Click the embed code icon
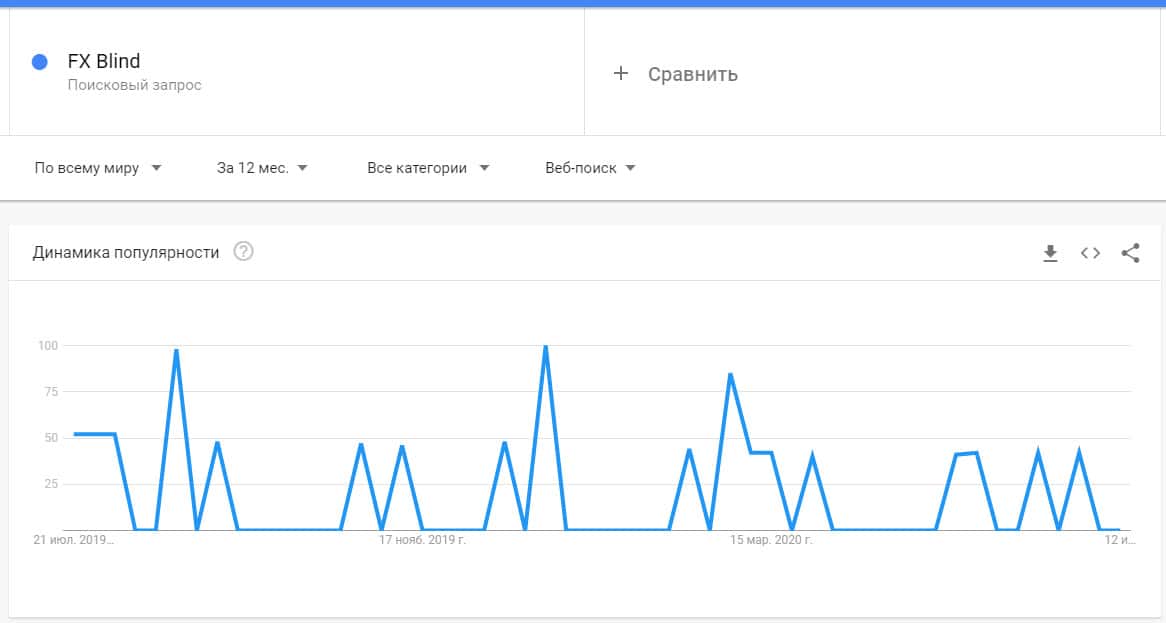This screenshot has height=623, width=1166. point(1090,253)
